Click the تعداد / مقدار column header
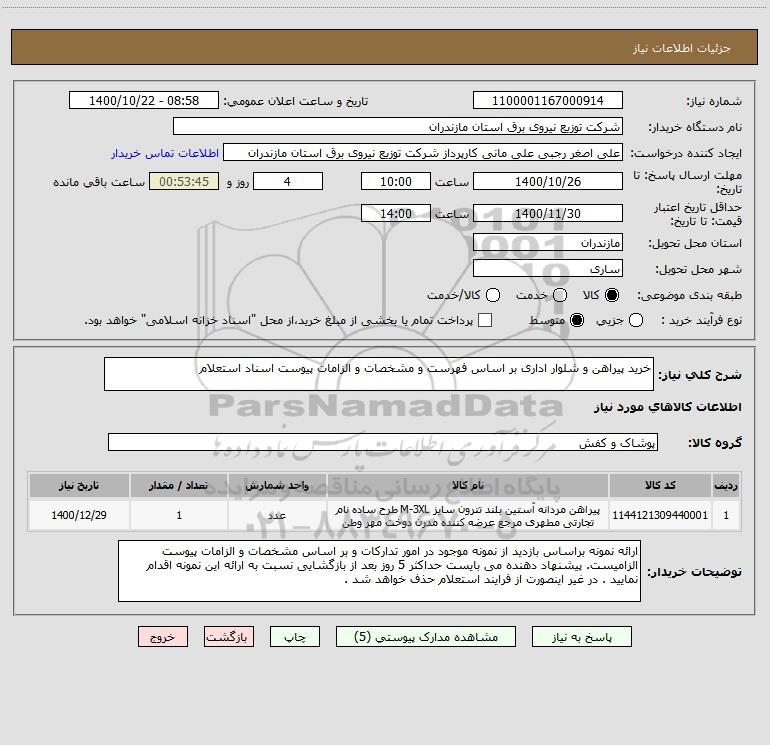The width and height of the screenshot is (770, 745). (179, 486)
